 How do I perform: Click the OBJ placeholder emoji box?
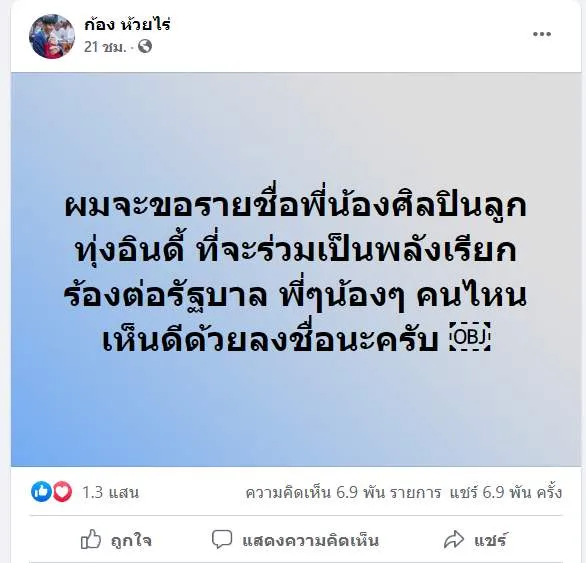click(470, 336)
